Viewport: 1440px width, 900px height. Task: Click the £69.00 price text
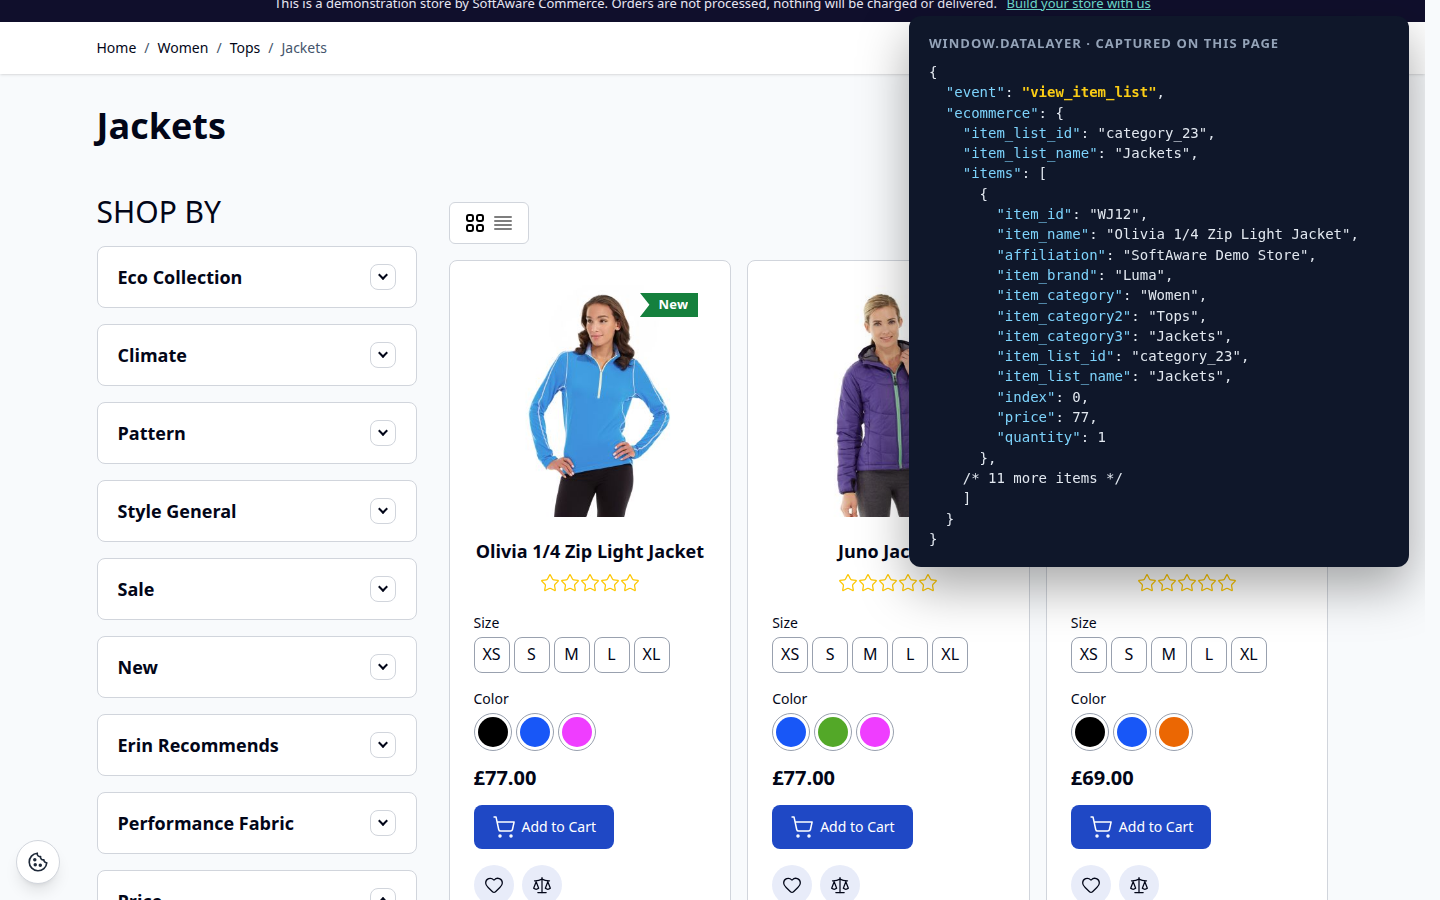[x=1102, y=778]
